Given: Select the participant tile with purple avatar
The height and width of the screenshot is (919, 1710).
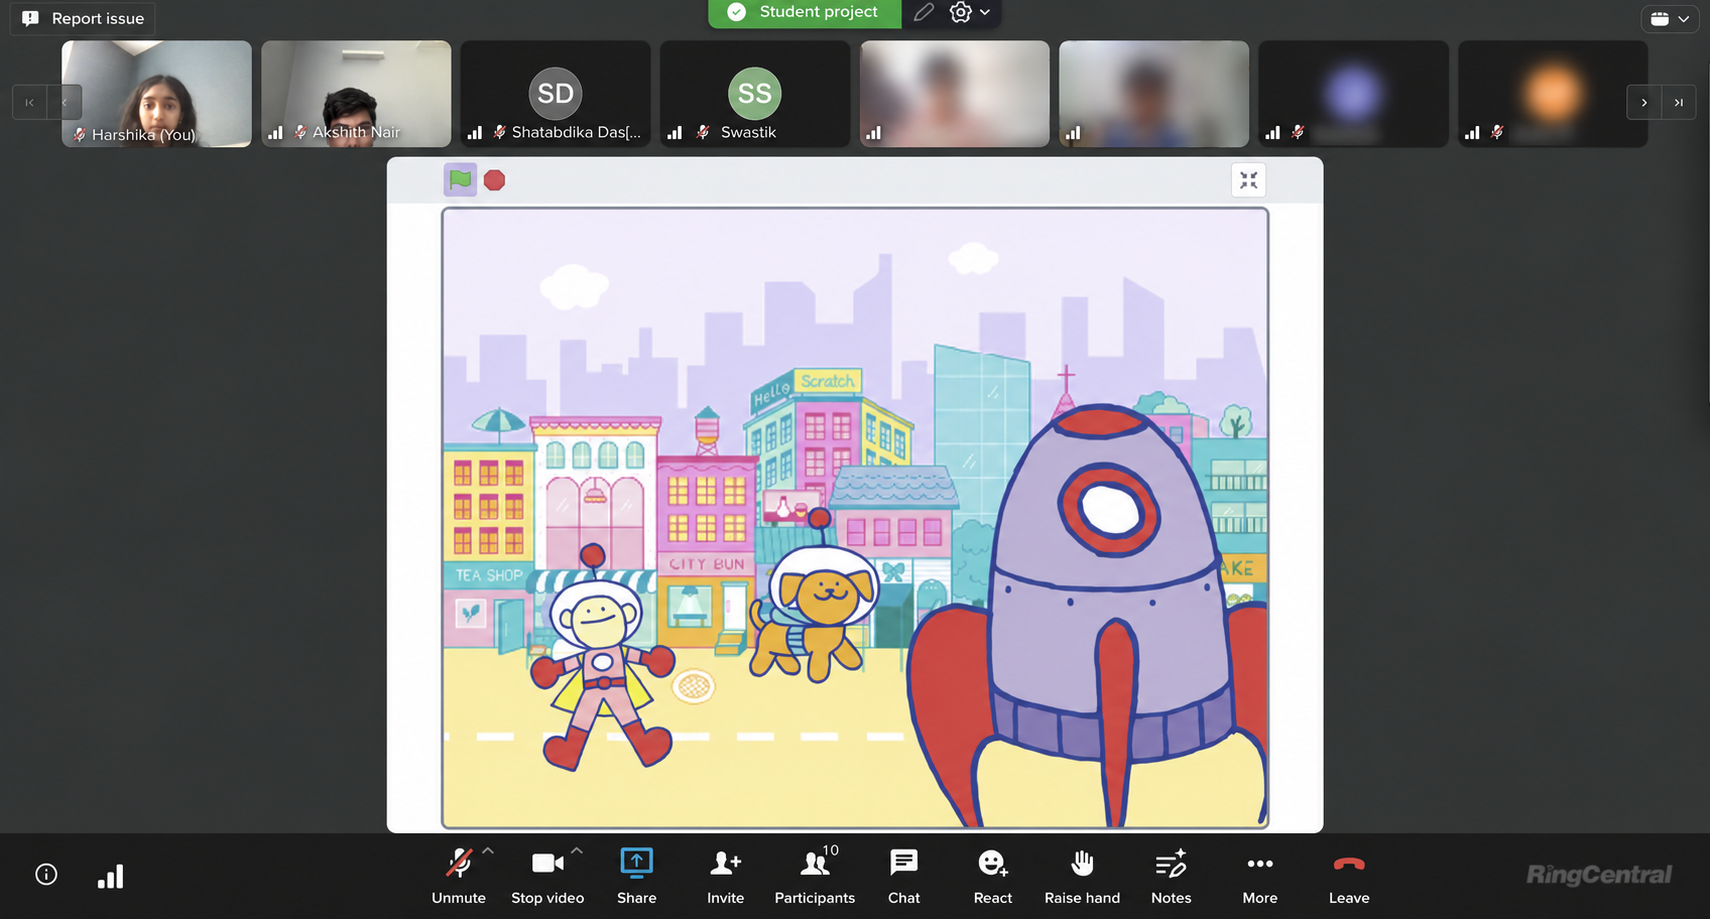Looking at the screenshot, I should point(1353,94).
